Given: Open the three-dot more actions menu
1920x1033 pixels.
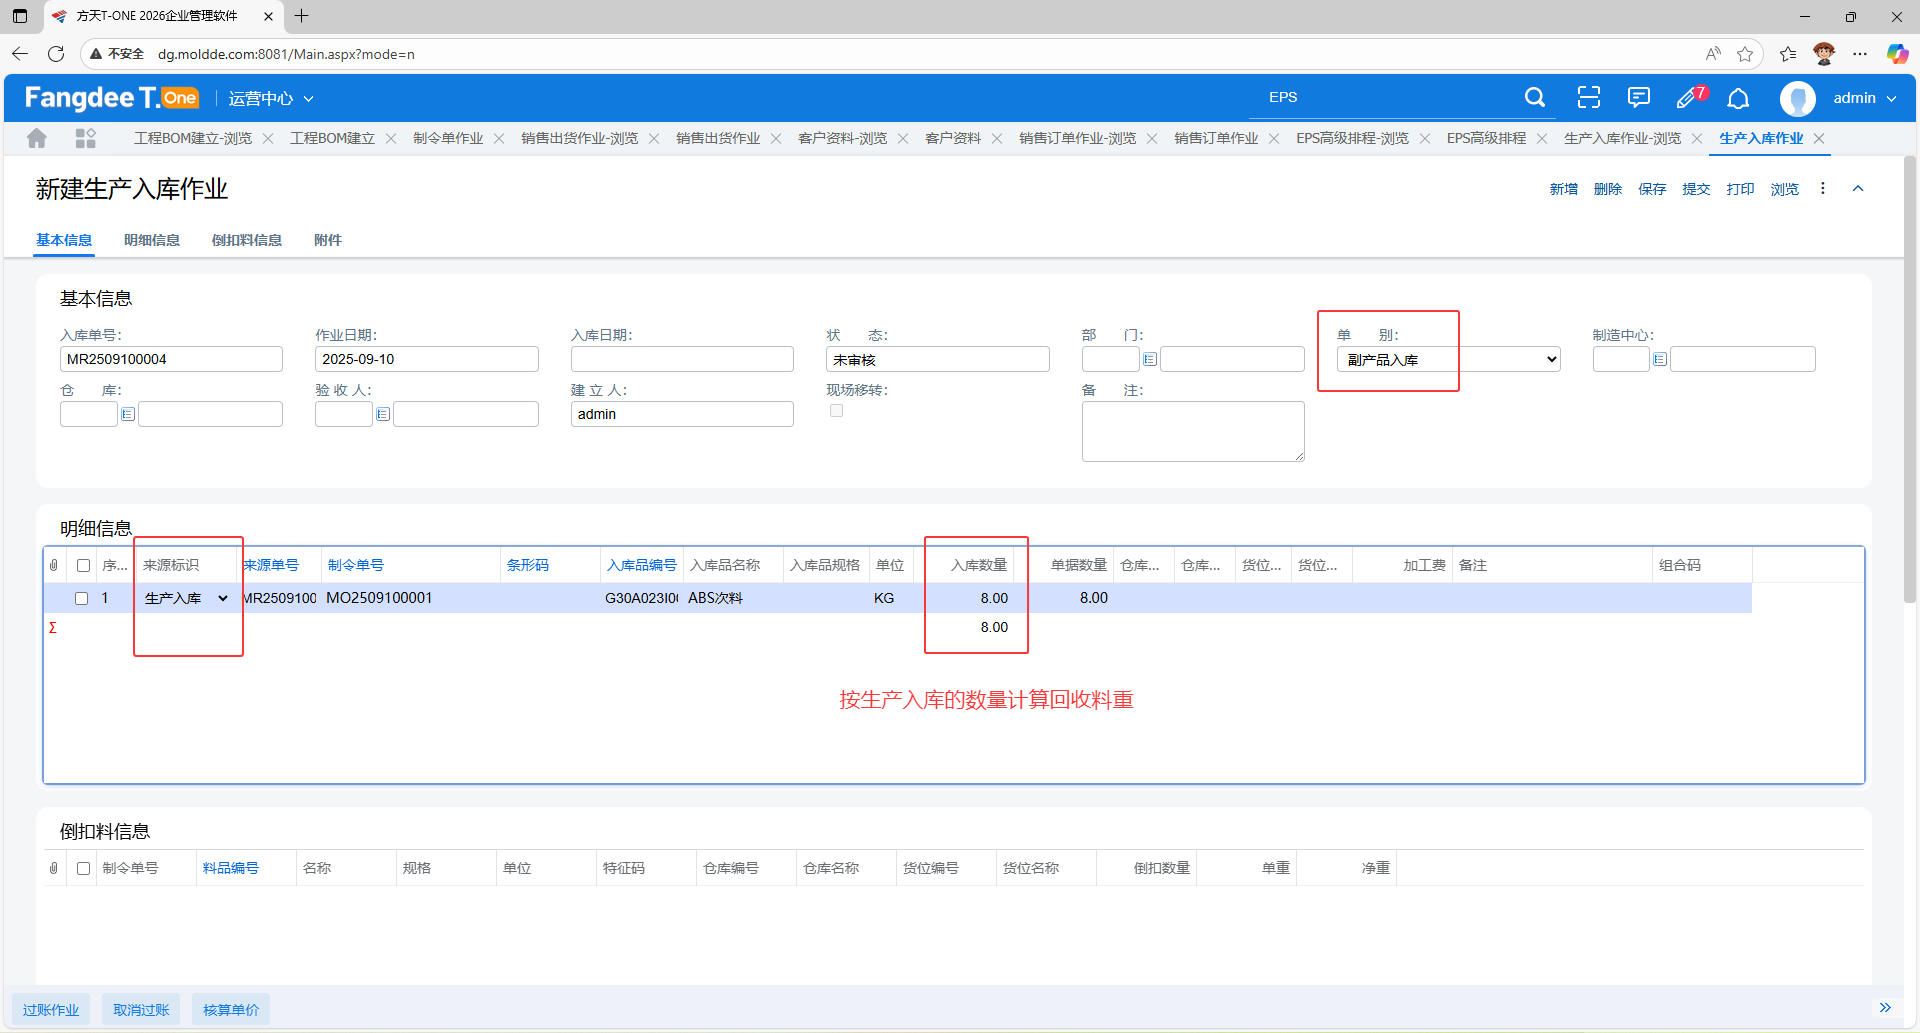Looking at the screenshot, I should pyautogui.click(x=1822, y=189).
